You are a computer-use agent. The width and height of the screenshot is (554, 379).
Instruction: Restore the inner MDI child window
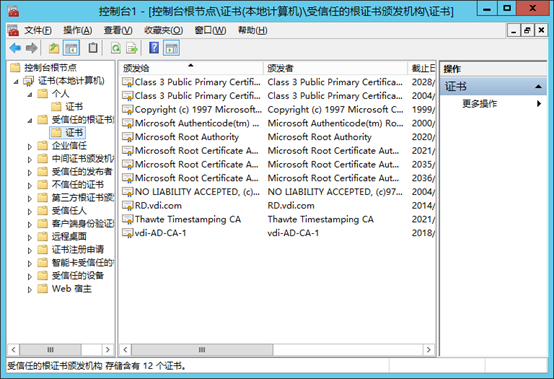pos(527,30)
